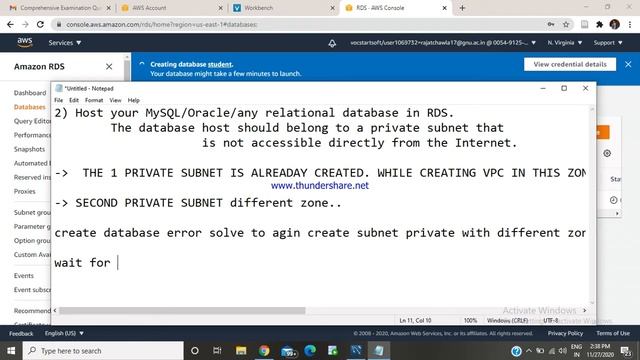Screen dimensions: 640x360
Task: Go back in Chrome browser
Action: pos(10,24)
